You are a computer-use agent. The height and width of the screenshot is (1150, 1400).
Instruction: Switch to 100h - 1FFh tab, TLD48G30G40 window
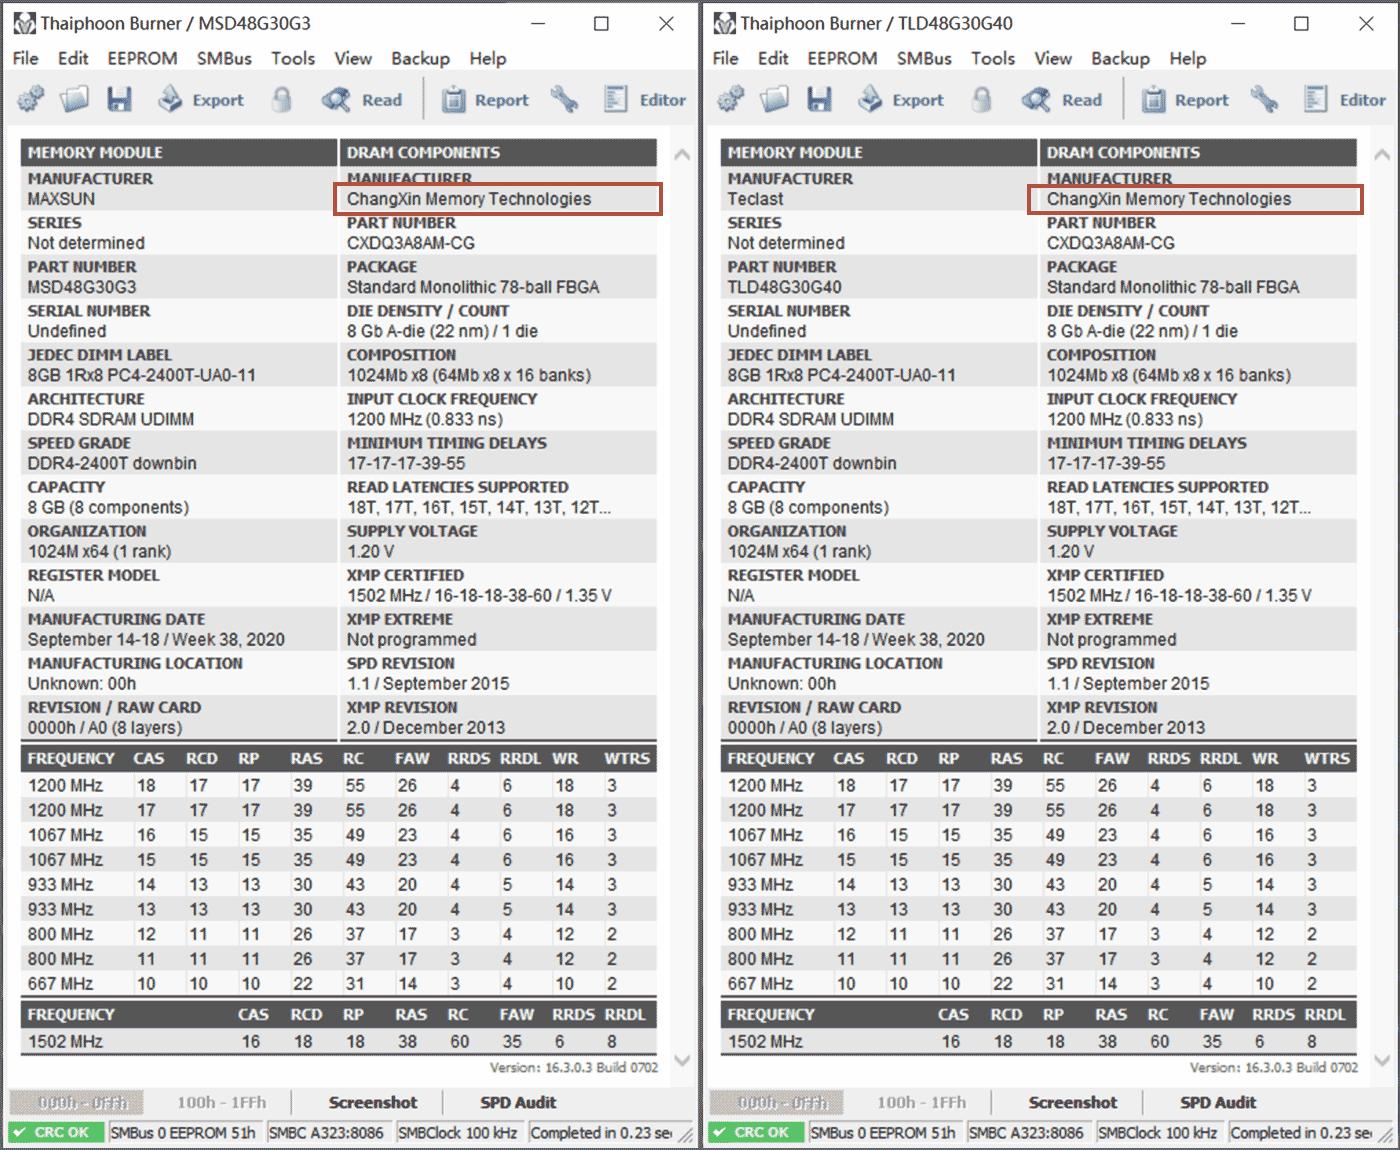tap(921, 1102)
